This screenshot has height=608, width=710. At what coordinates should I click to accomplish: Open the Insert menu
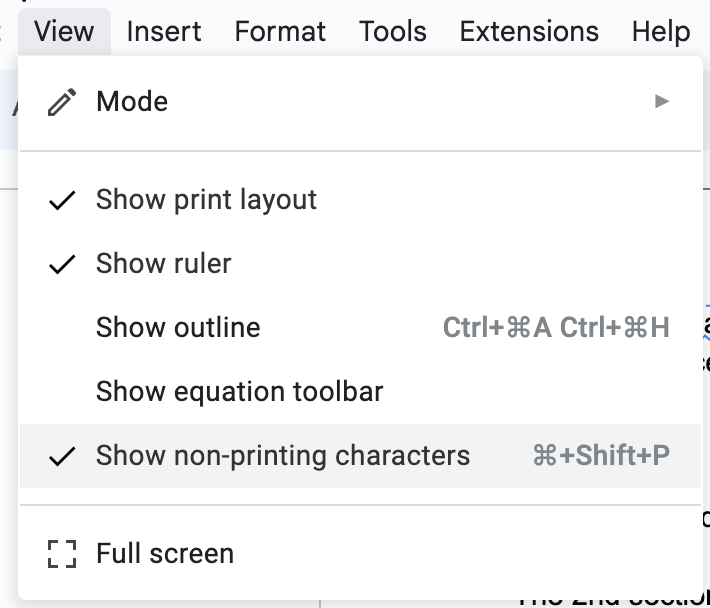164,32
